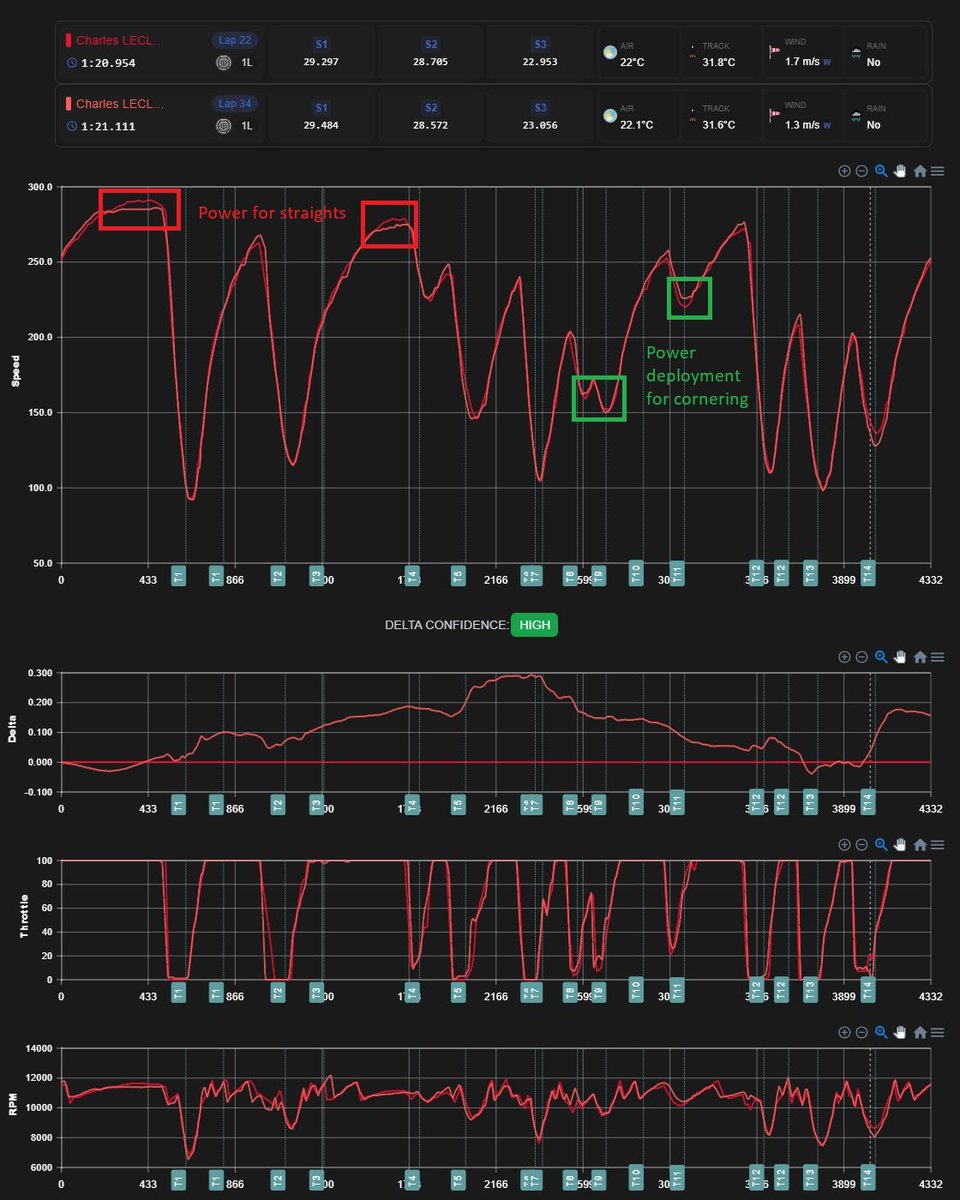Open hamburger menu of the Throttle chart
960x1200 pixels.
[937, 845]
